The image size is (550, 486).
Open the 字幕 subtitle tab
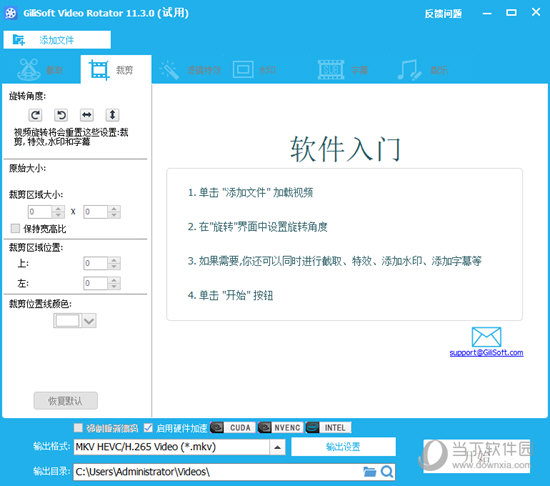tap(343, 70)
